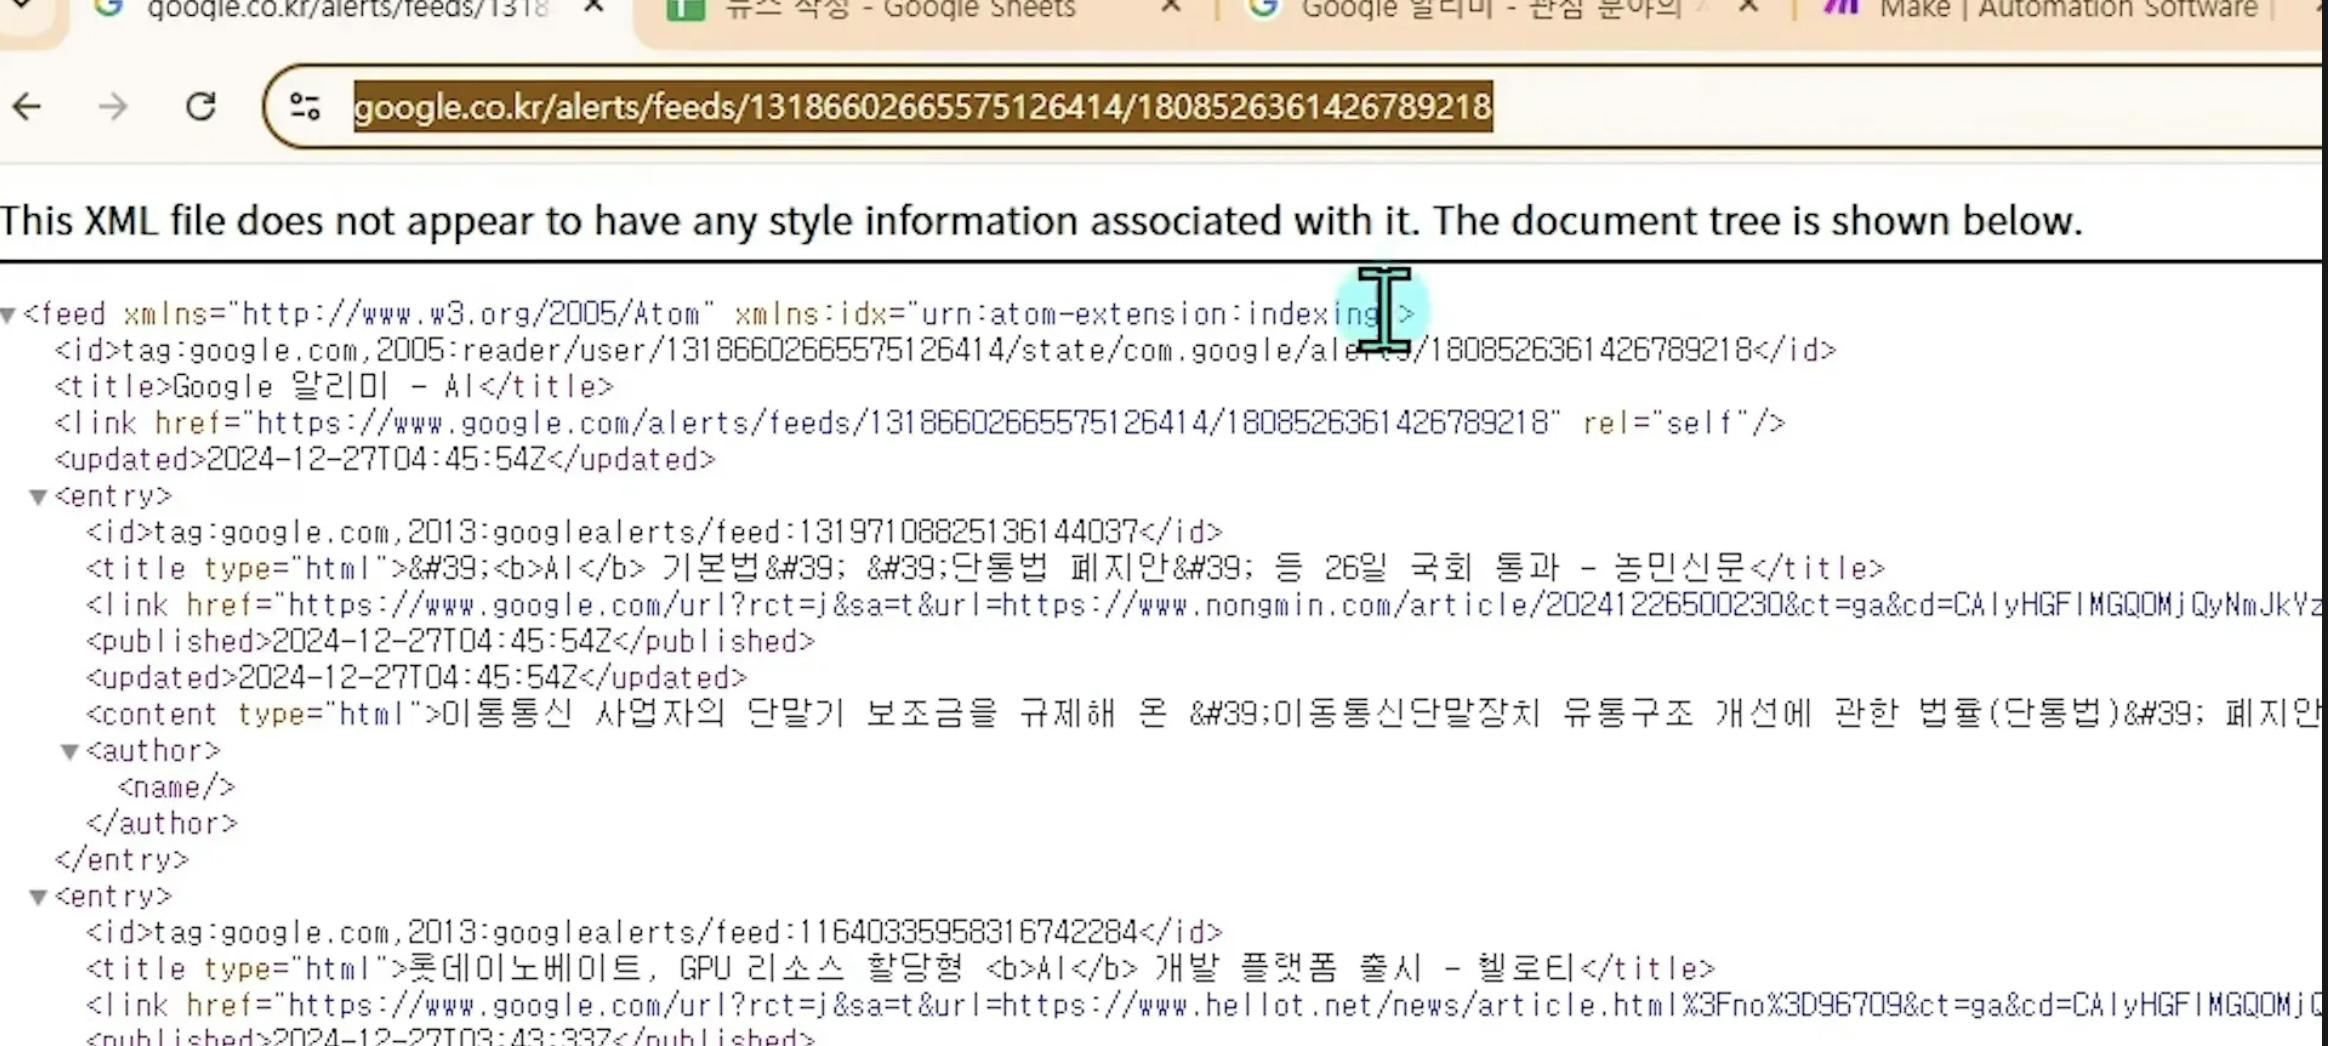This screenshot has width=2328, height=1046.
Task: Click the first entry's closing author tag
Action: click(162, 823)
